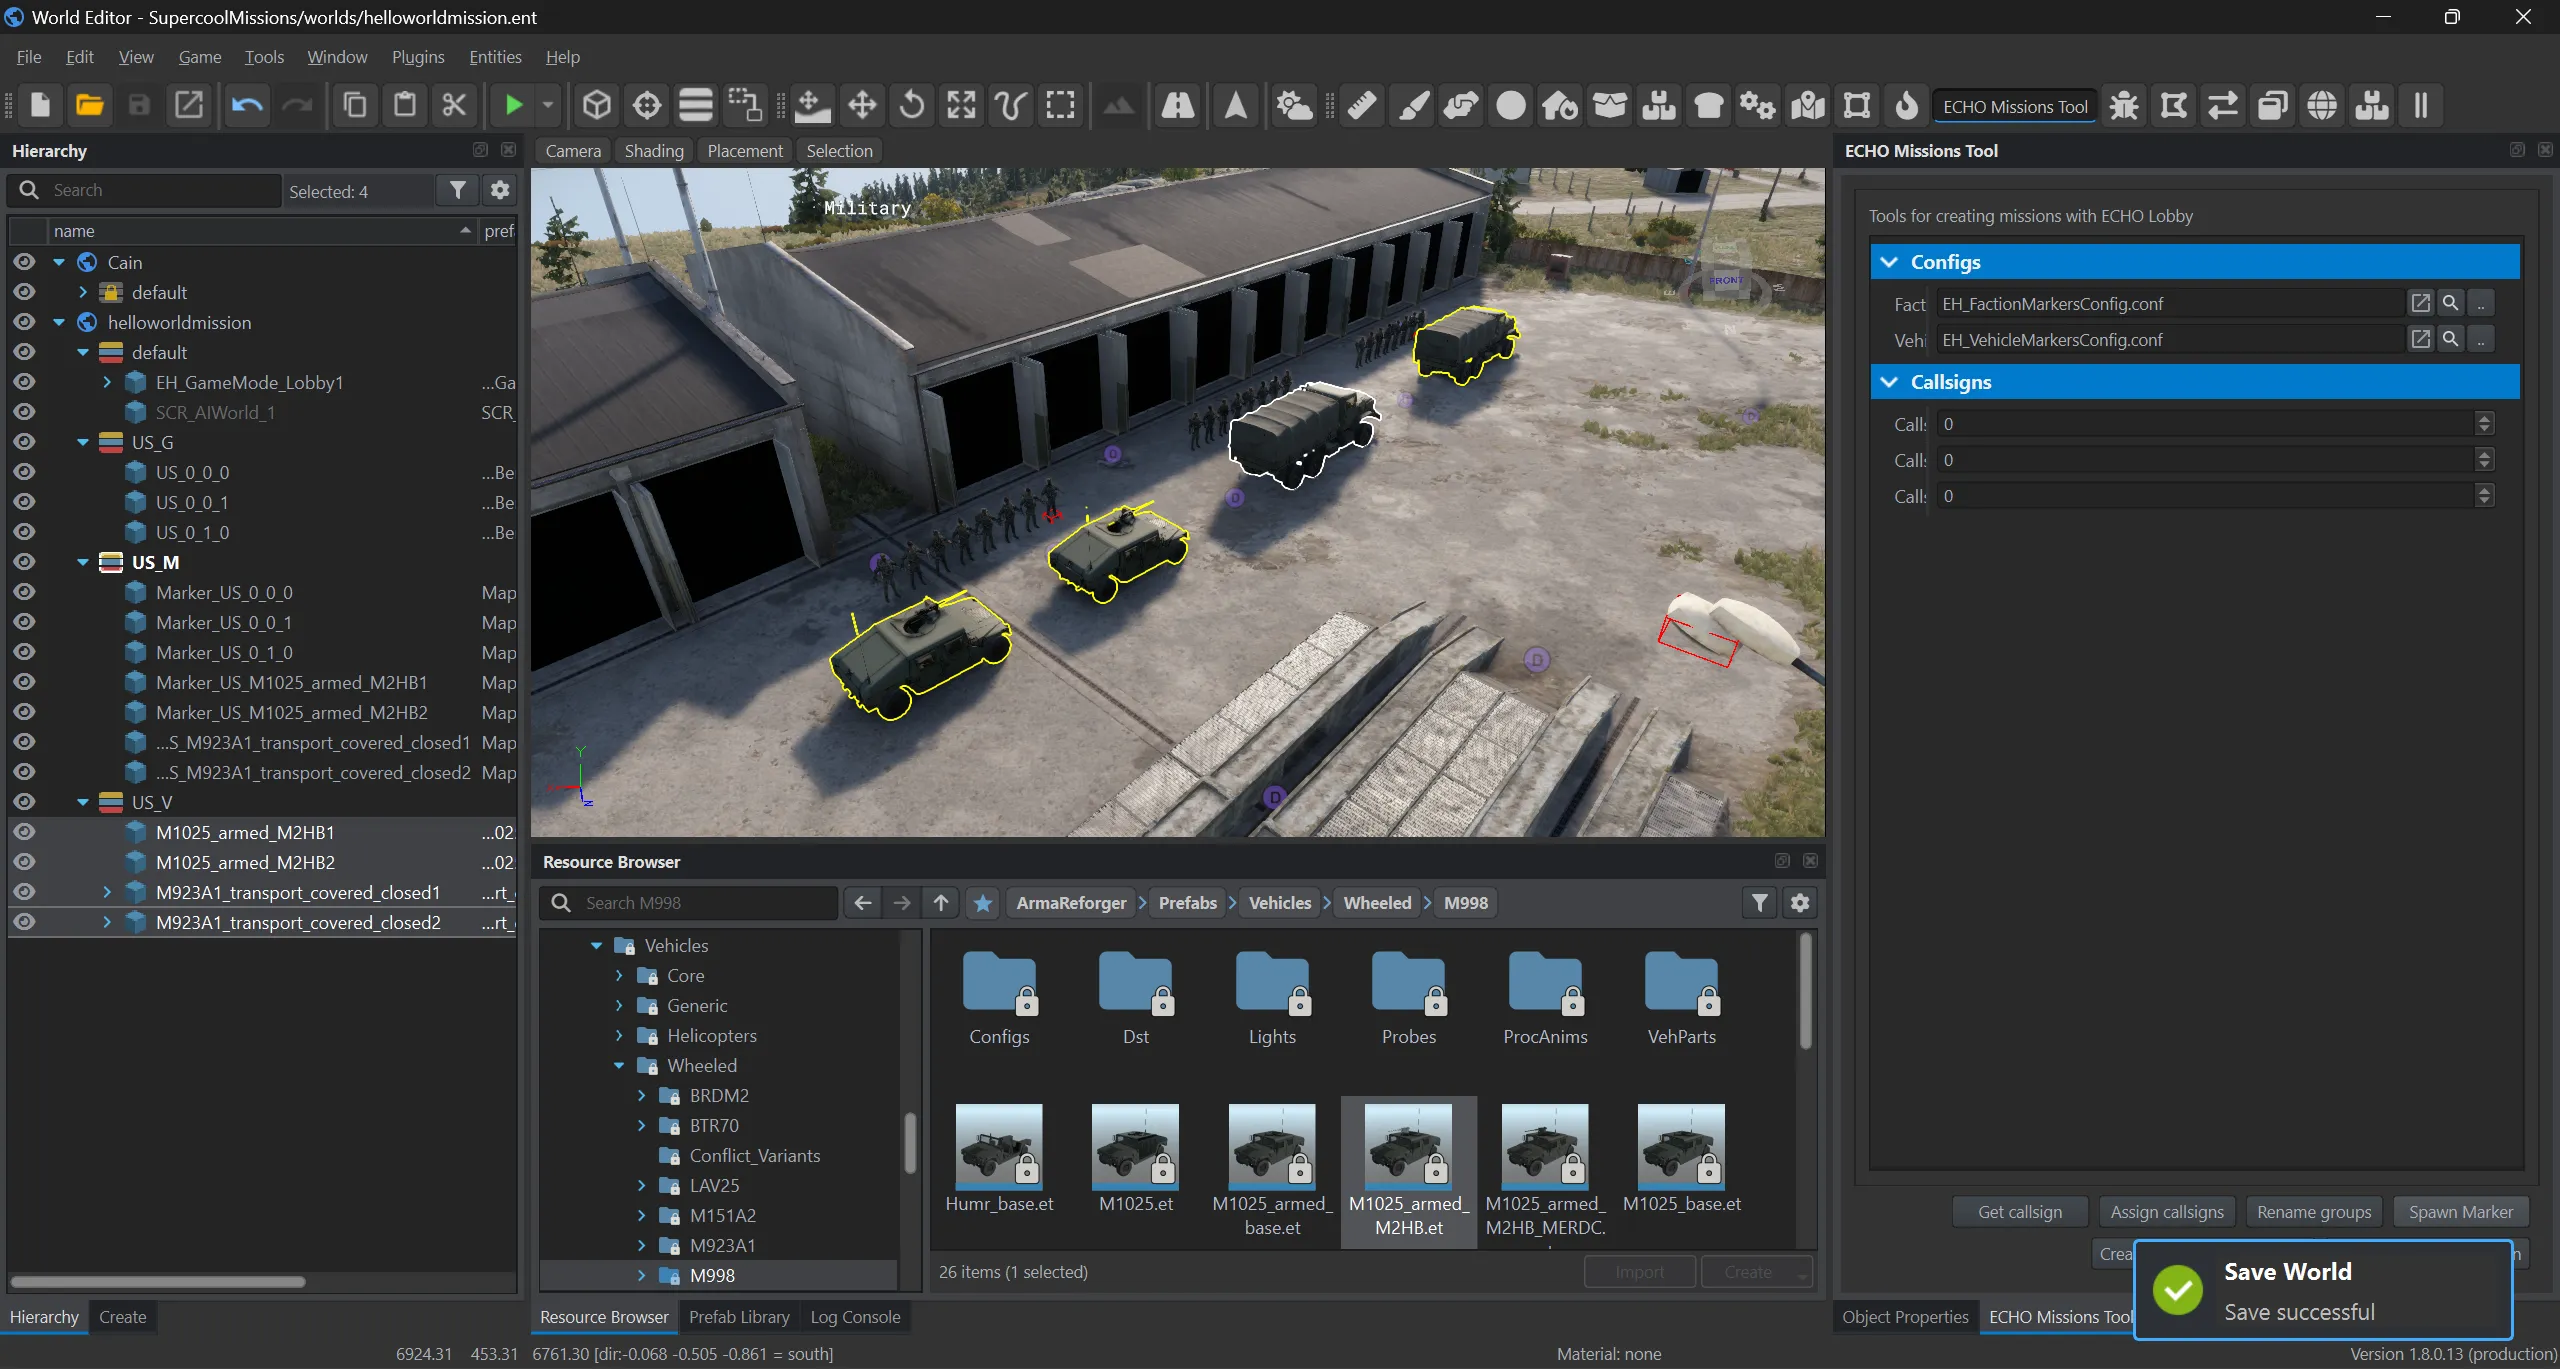This screenshot has height=1369, width=2560.
Task: Toggle visibility of Marker_US_M1025_armed_M2HB2
Action: pos(24,712)
